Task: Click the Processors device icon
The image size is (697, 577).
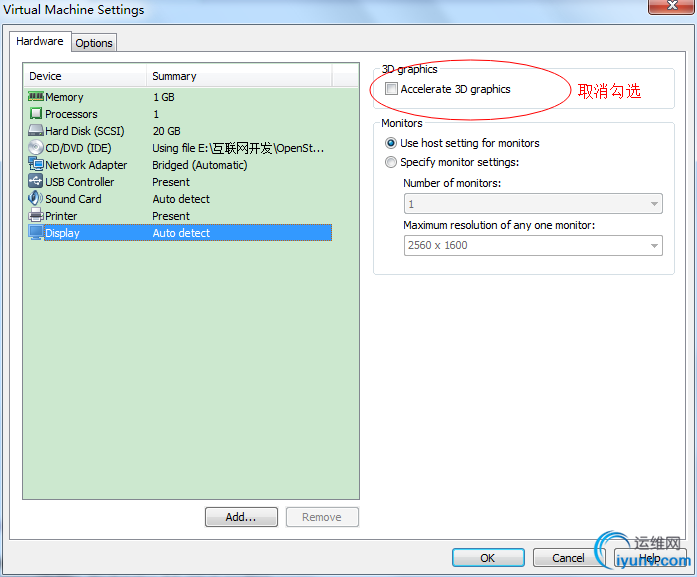Action: point(36,113)
